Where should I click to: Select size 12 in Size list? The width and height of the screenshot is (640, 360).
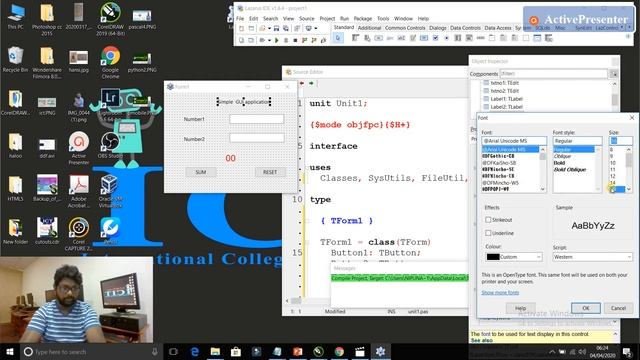(x=612, y=176)
